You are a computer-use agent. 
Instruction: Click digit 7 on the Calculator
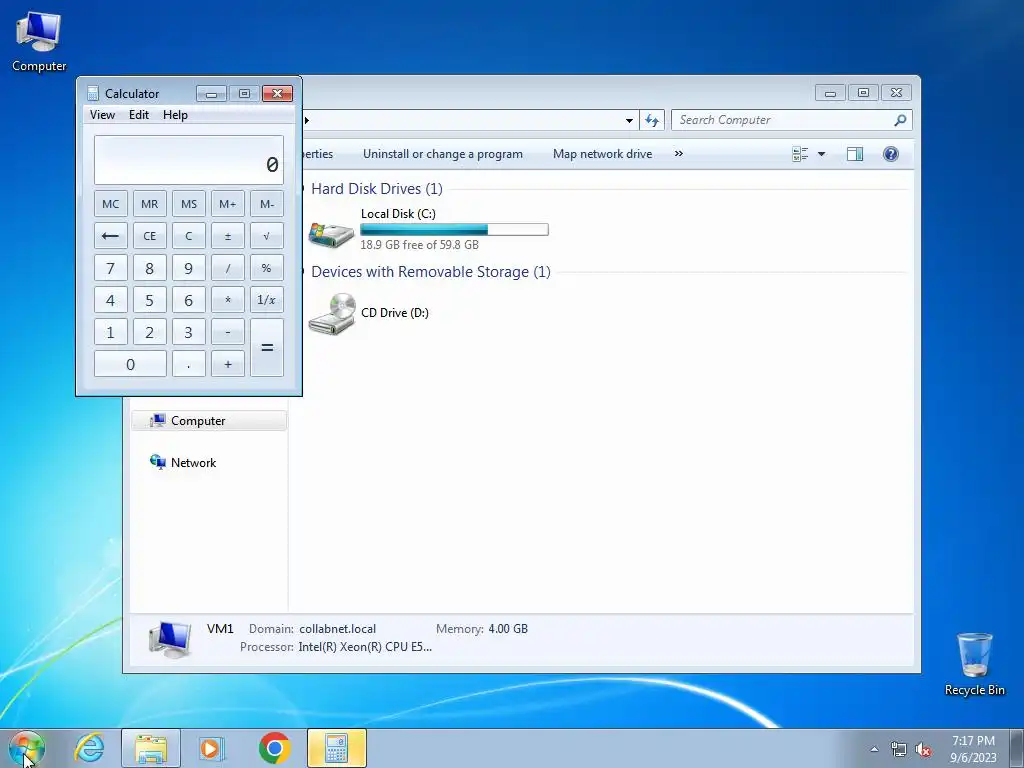click(x=110, y=268)
